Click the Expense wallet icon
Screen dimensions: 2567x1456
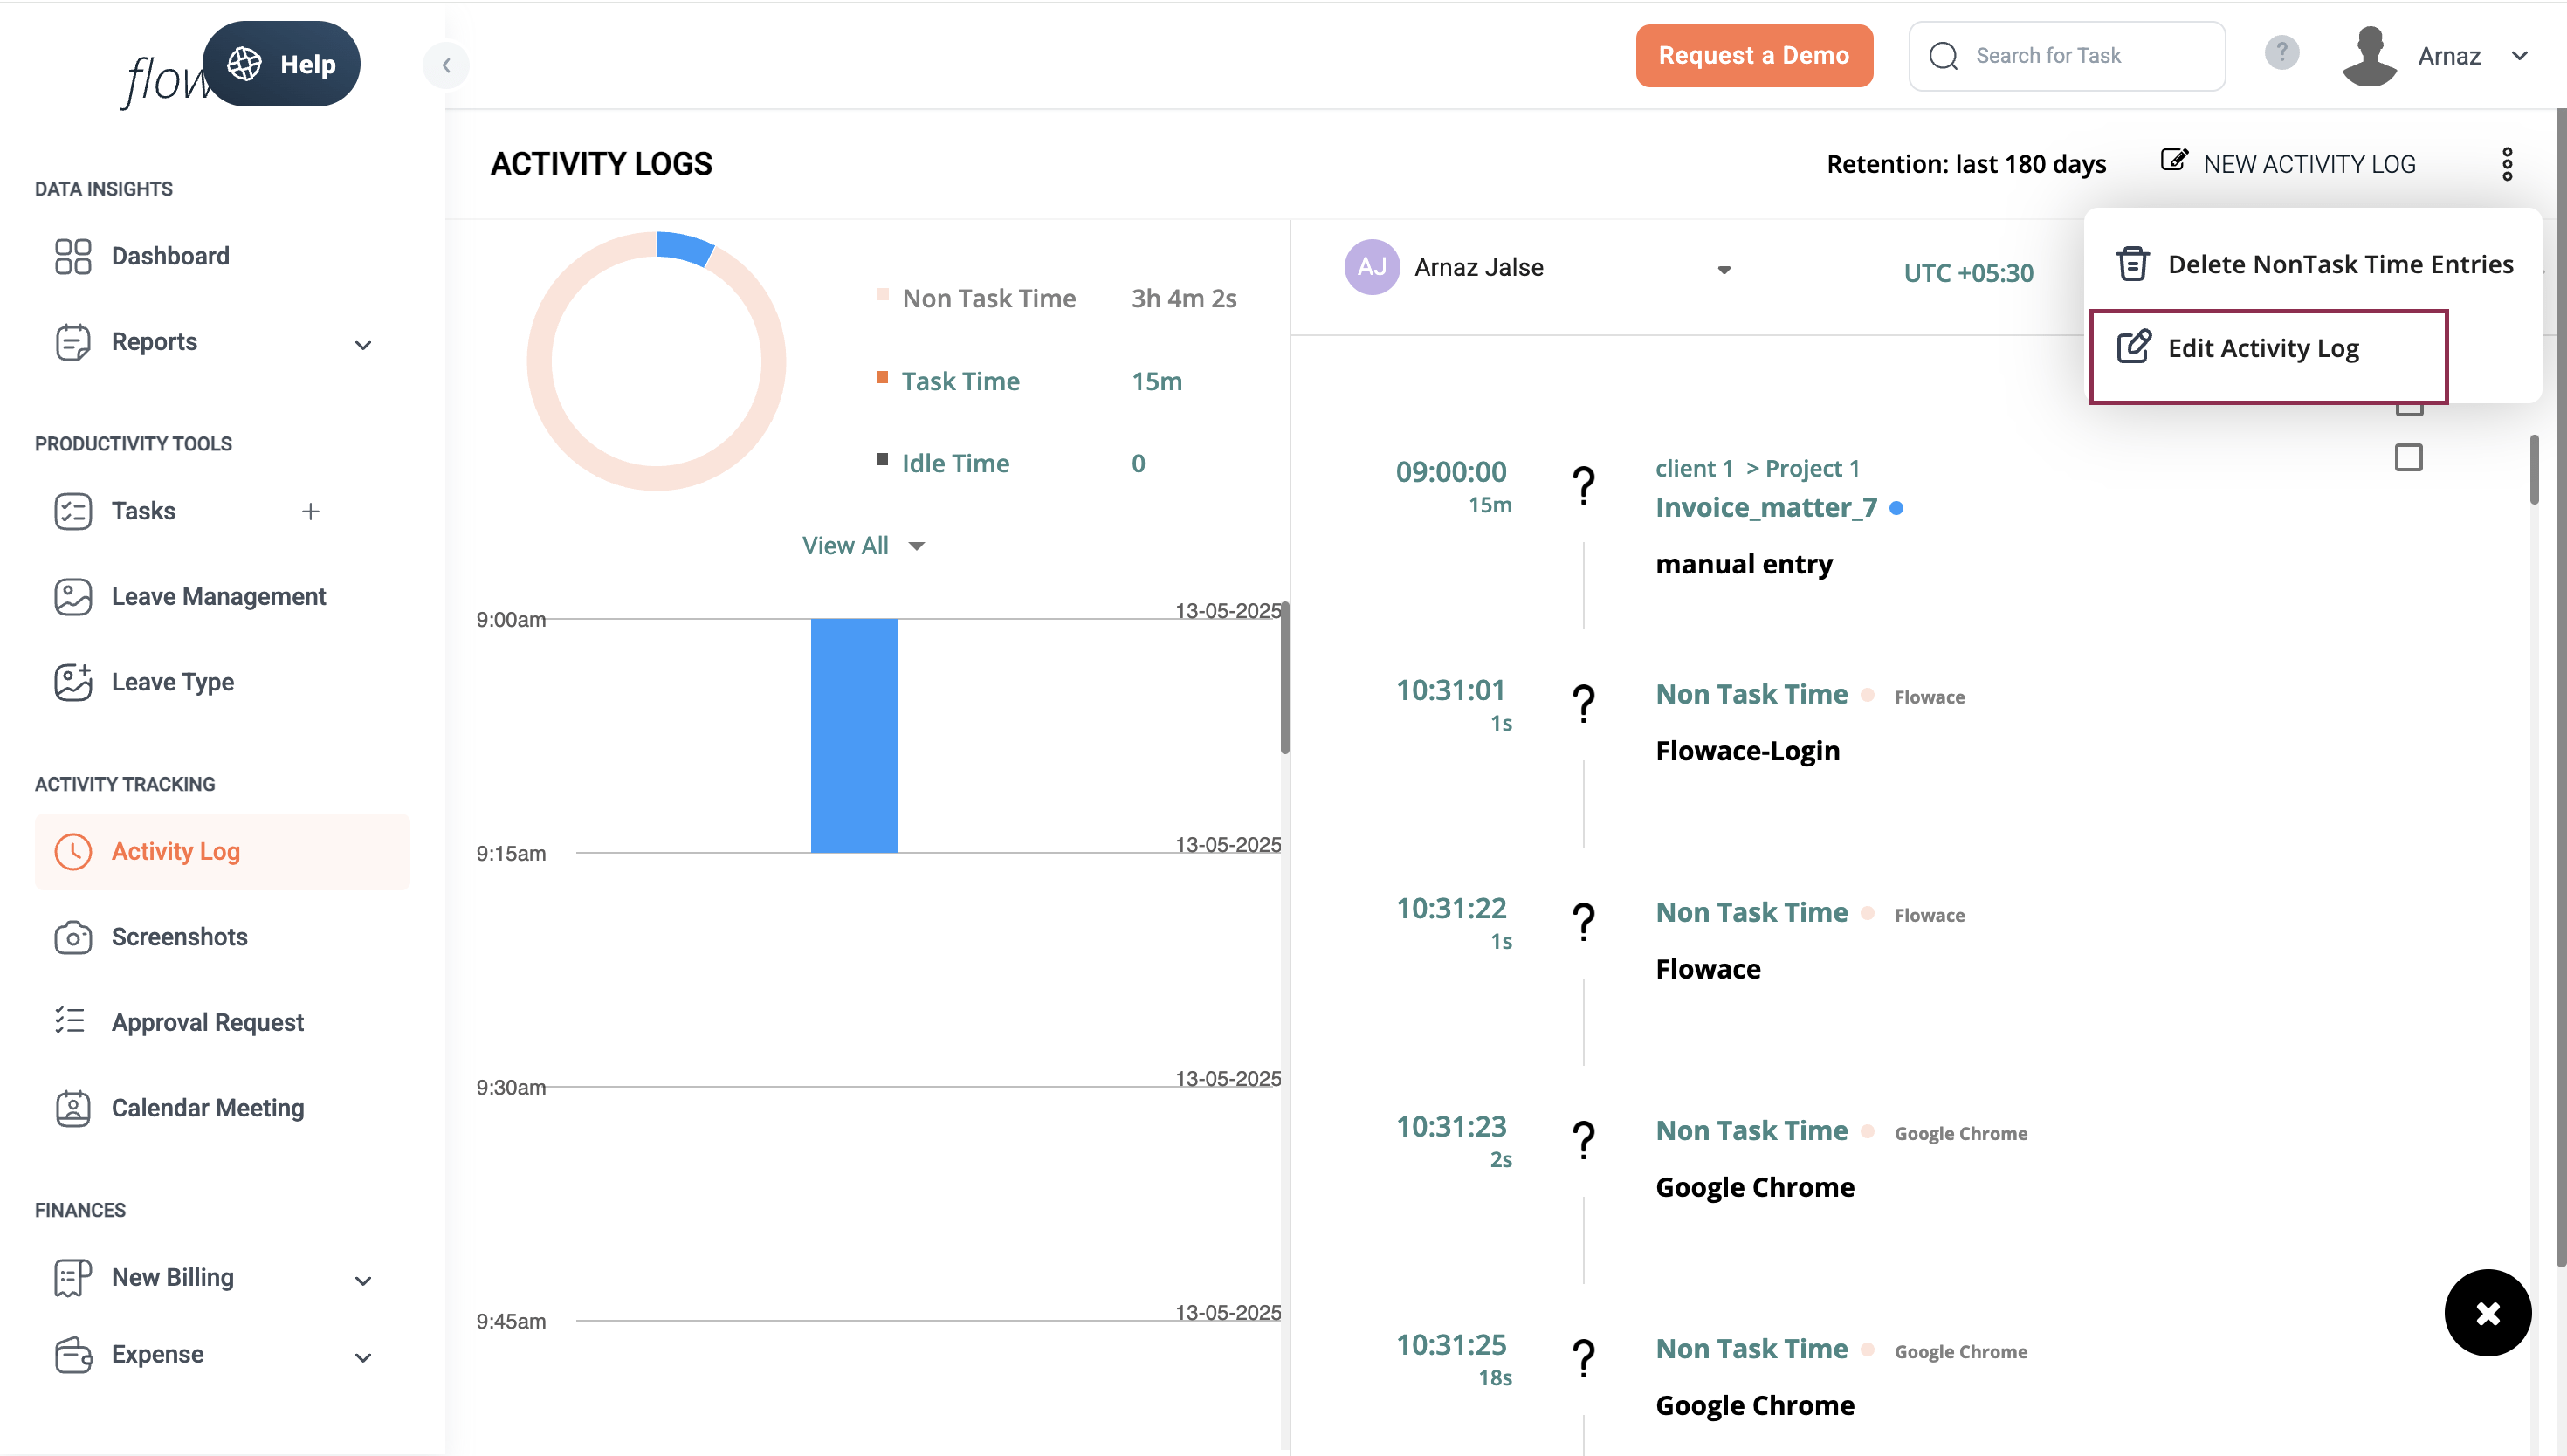tap(73, 1354)
